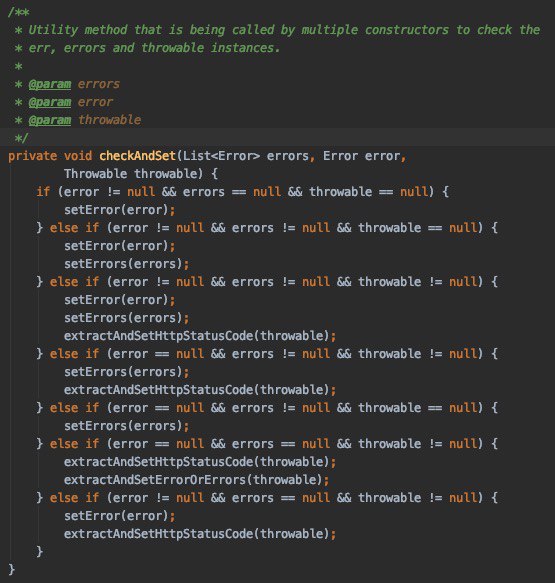Click comment 'err, errors and throwable instances.'

(x=154, y=48)
